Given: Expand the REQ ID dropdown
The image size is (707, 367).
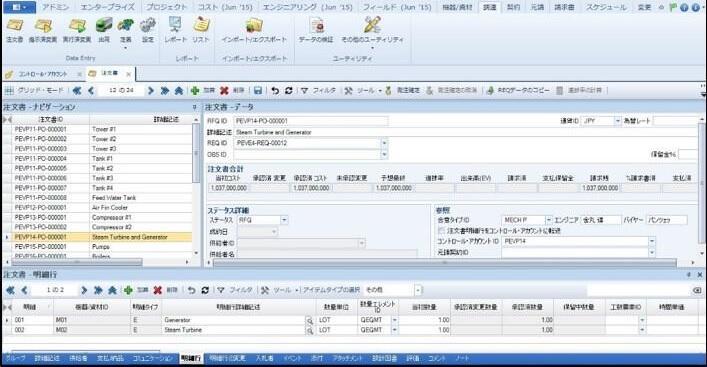Looking at the screenshot, I should [x=384, y=143].
